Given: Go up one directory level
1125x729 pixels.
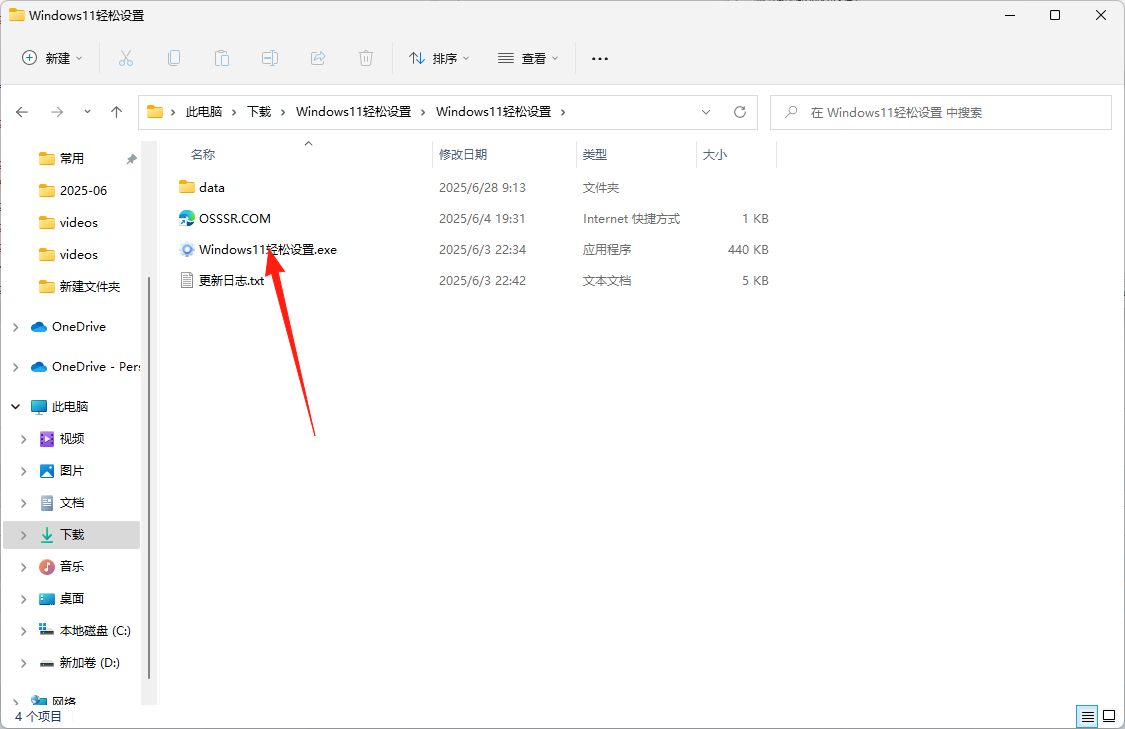Looking at the screenshot, I should pos(116,112).
